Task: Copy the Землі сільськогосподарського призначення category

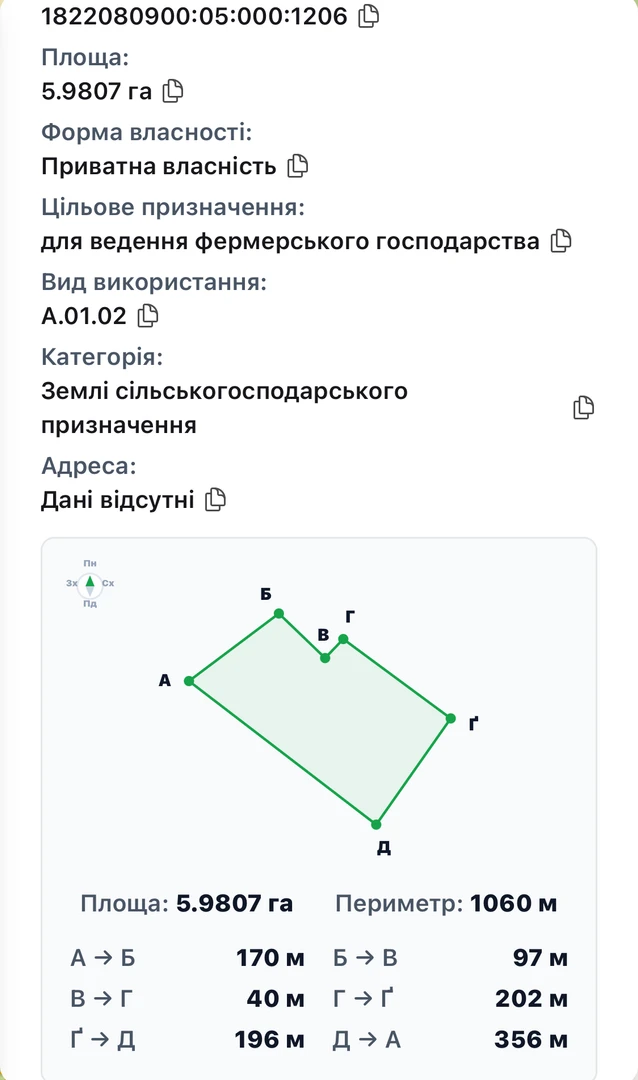Action: click(x=583, y=408)
